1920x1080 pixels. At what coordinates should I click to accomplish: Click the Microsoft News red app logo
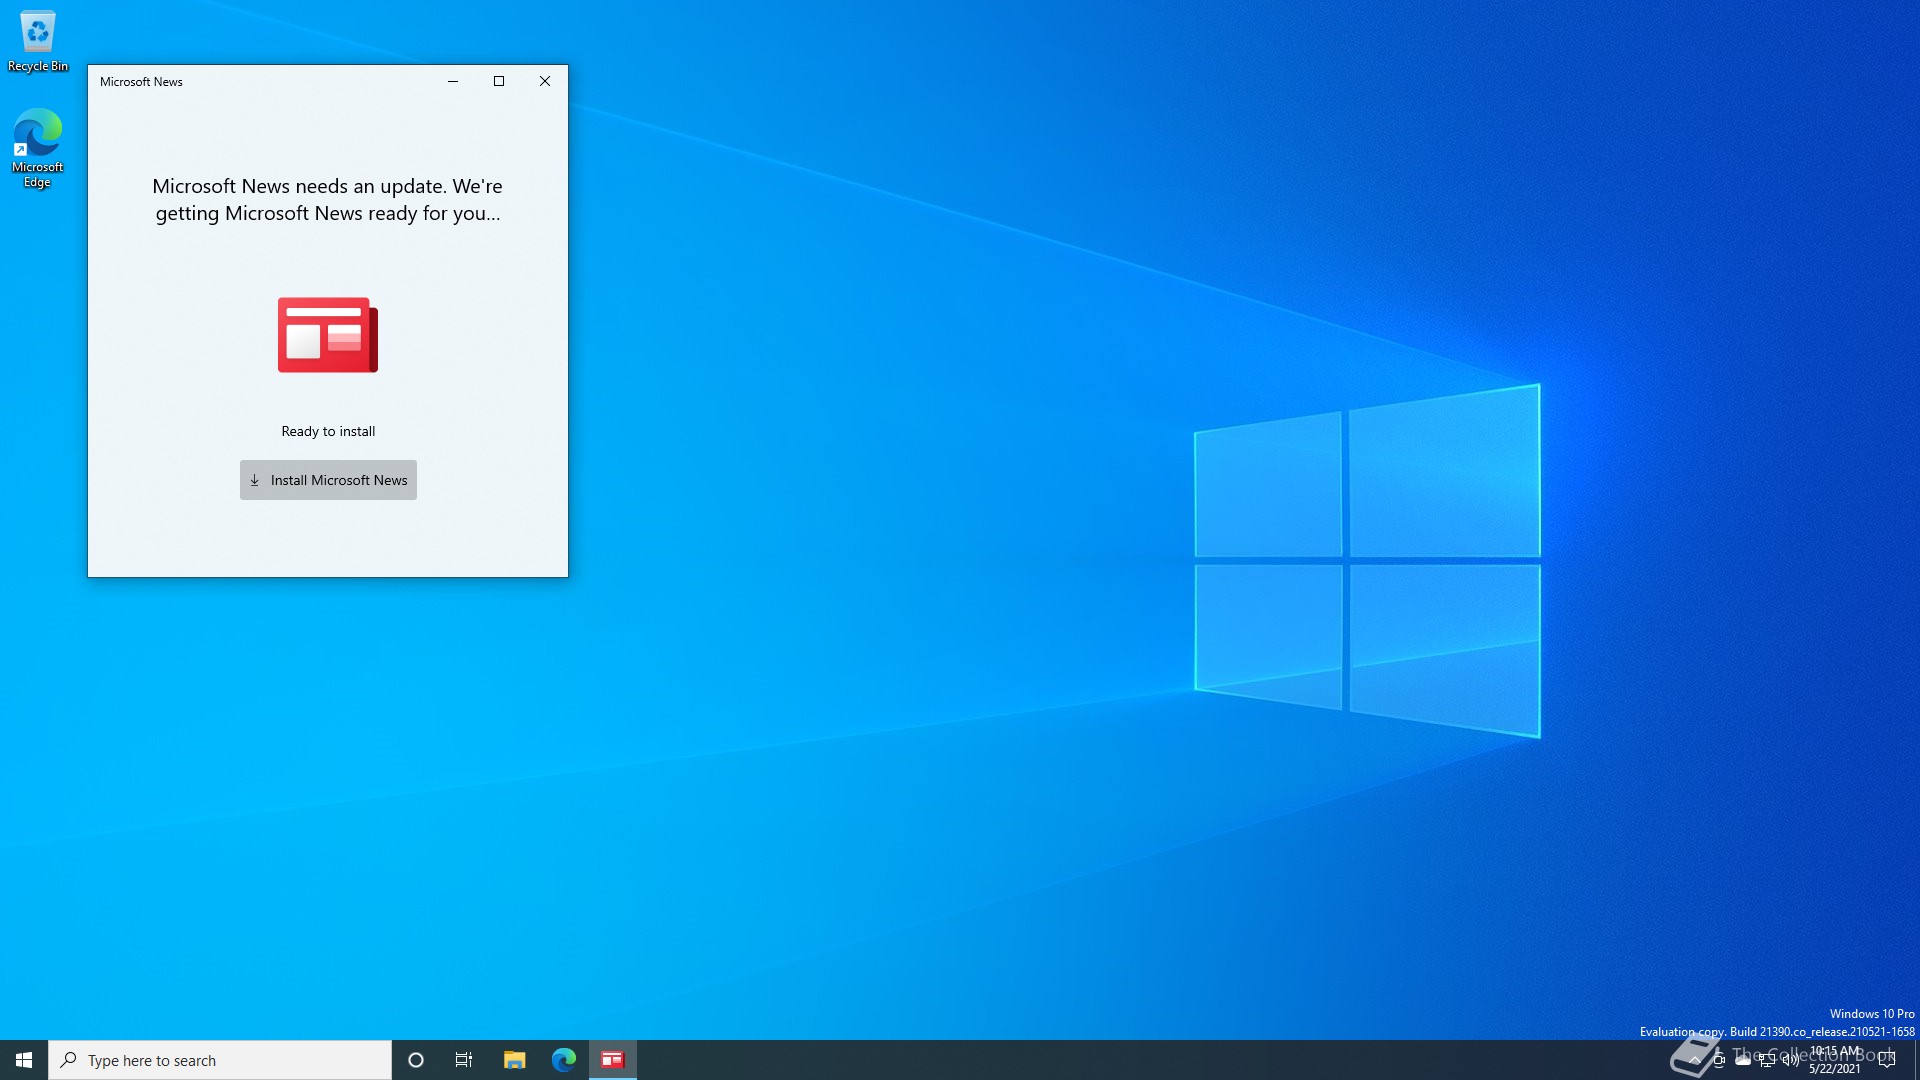click(x=328, y=335)
